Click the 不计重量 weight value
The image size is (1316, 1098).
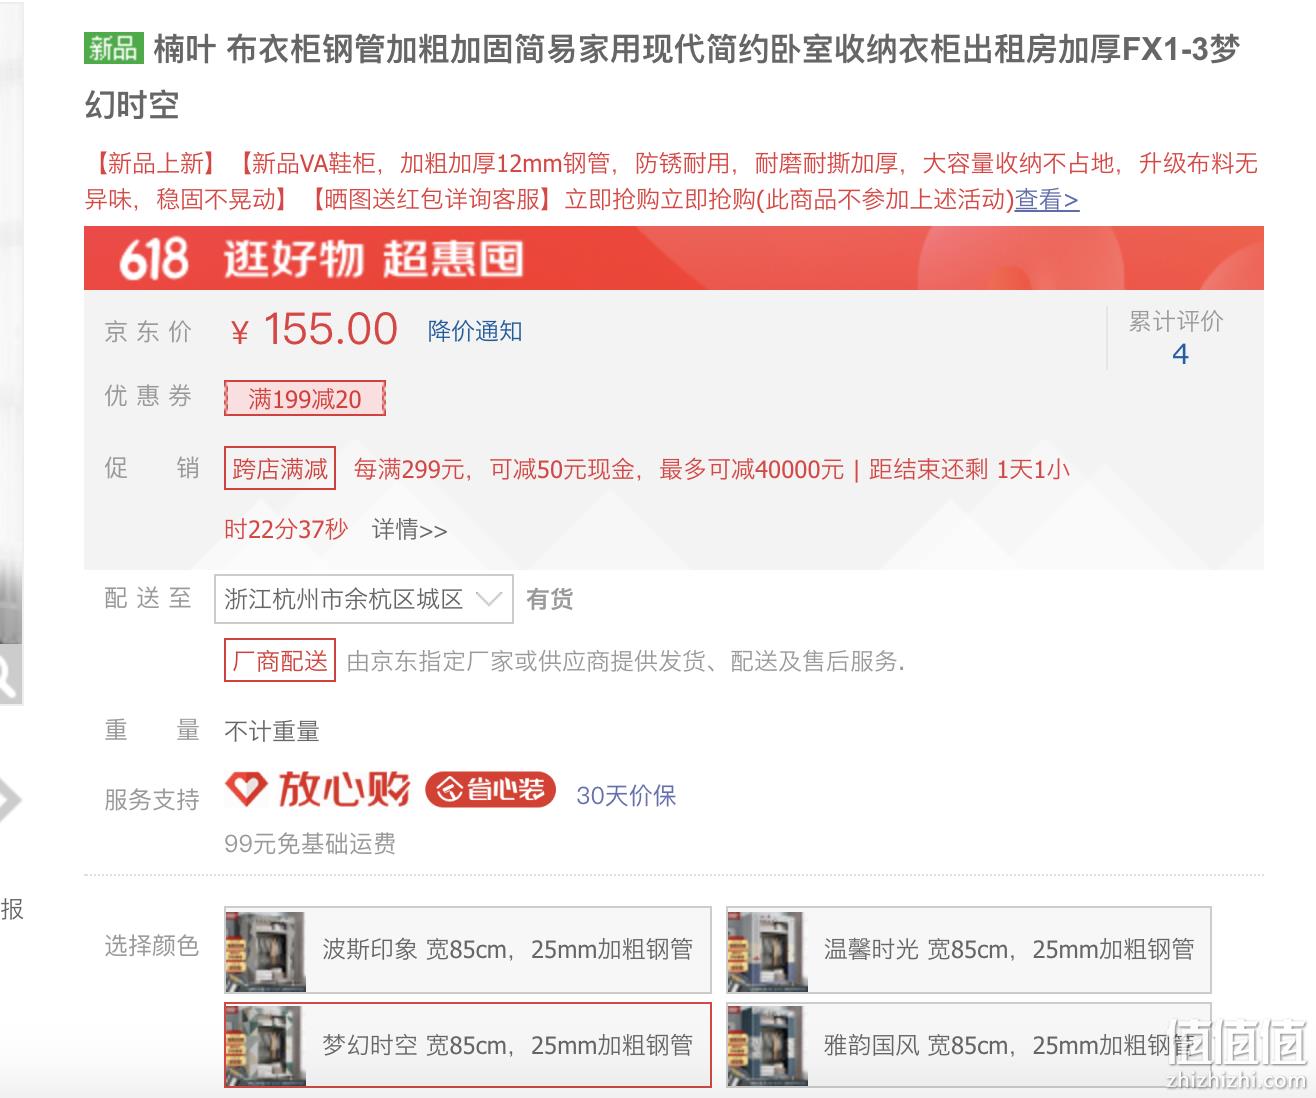(x=272, y=731)
